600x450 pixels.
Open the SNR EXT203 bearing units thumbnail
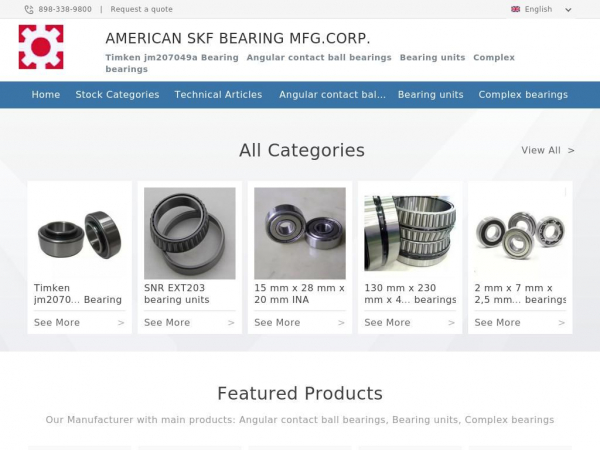point(190,233)
